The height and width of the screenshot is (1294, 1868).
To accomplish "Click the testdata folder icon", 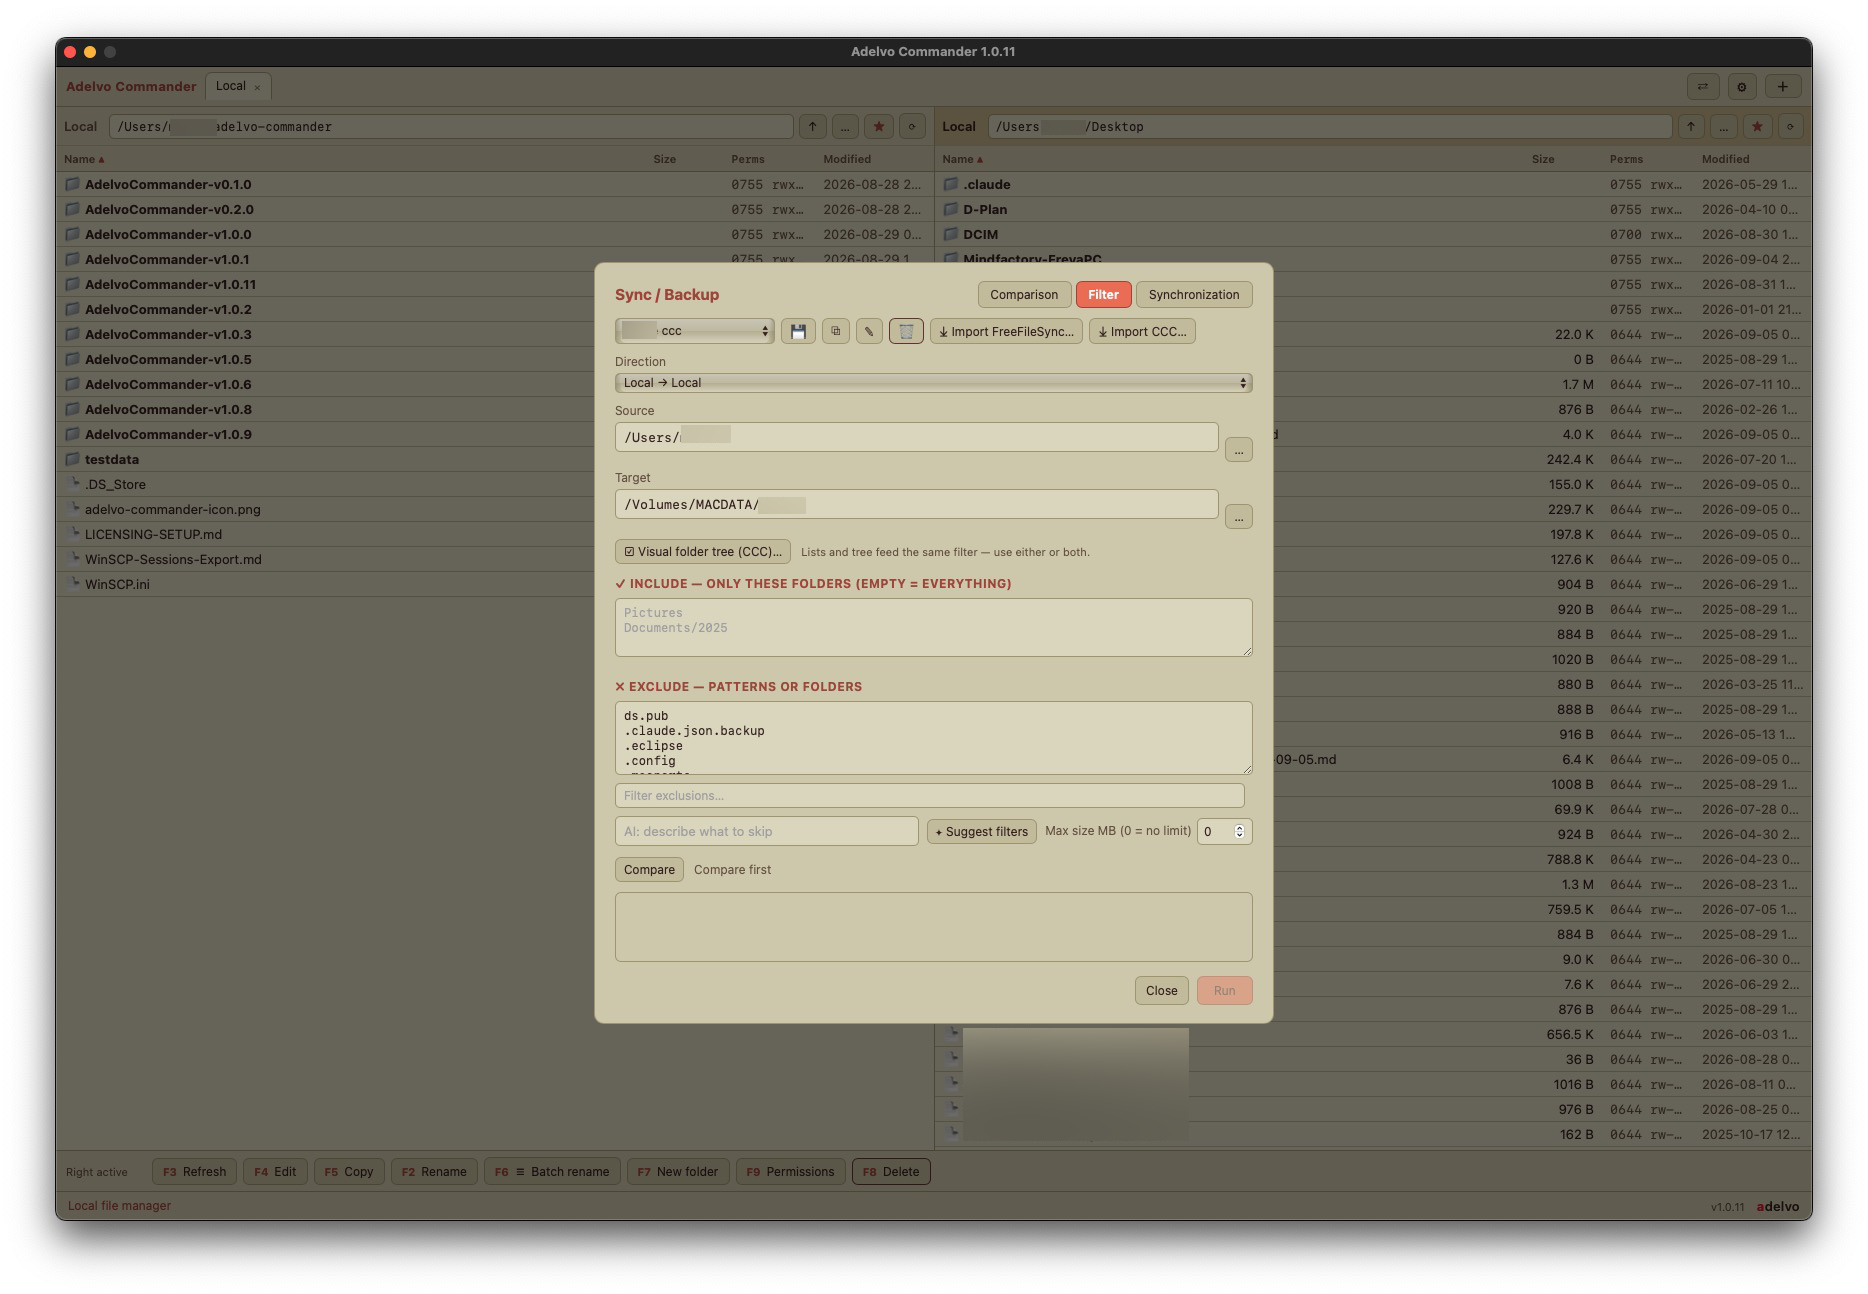I will coord(72,459).
